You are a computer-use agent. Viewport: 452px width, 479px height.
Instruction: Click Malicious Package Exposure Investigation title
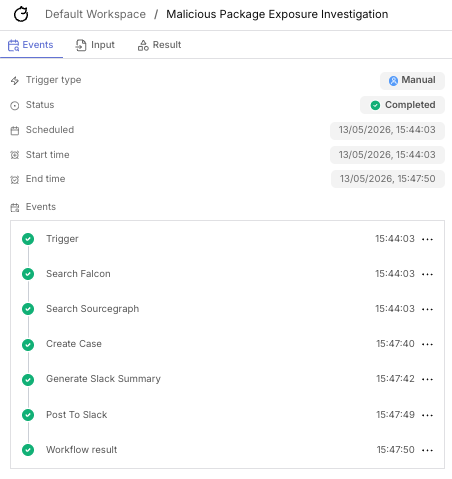[277, 14]
